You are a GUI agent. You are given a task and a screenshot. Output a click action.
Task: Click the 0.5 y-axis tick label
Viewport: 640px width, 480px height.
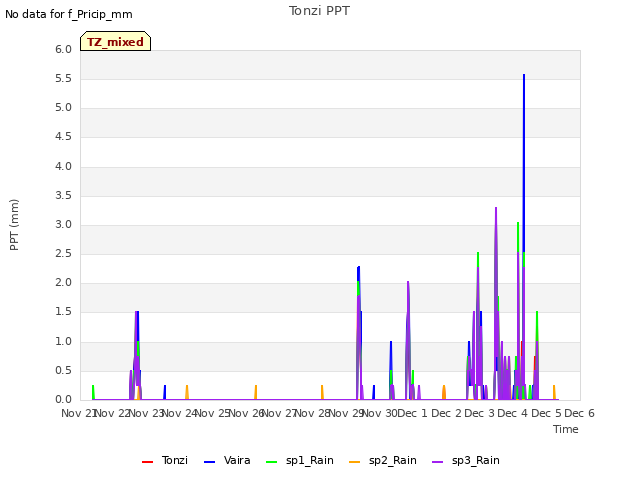pyautogui.click(x=64, y=371)
